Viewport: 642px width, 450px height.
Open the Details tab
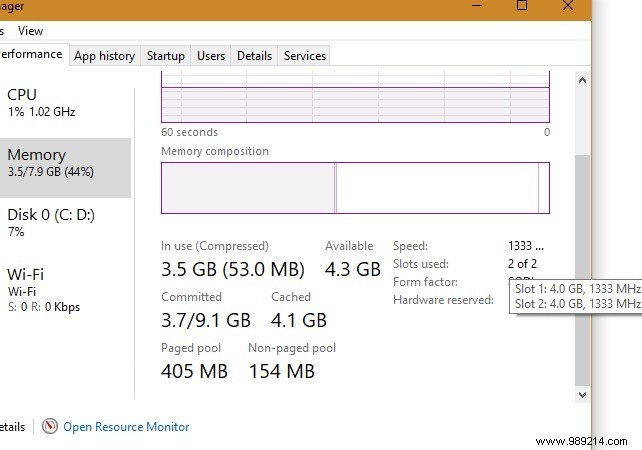254,56
